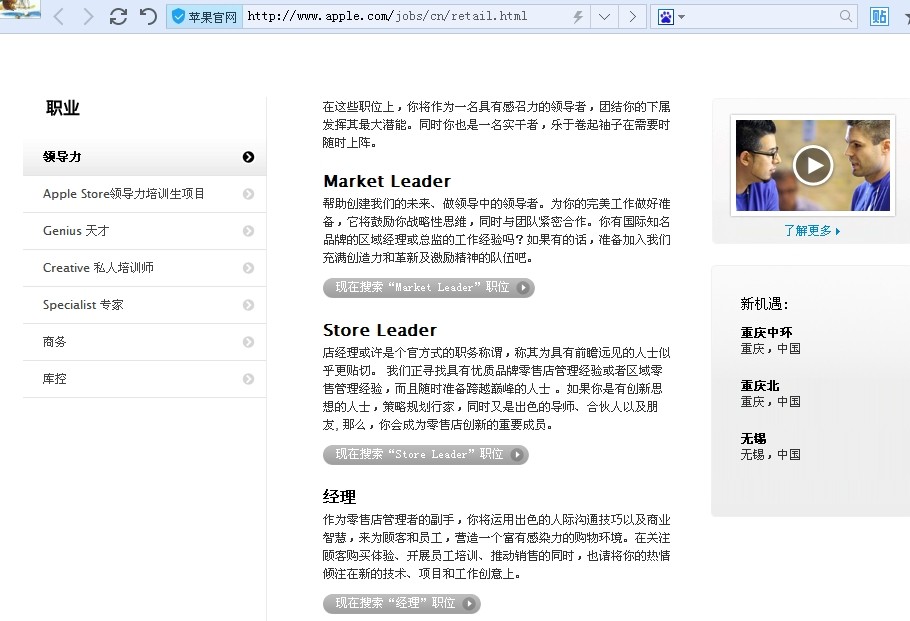Click the 经理 section heading
The width and height of the screenshot is (910, 621).
click(x=340, y=497)
